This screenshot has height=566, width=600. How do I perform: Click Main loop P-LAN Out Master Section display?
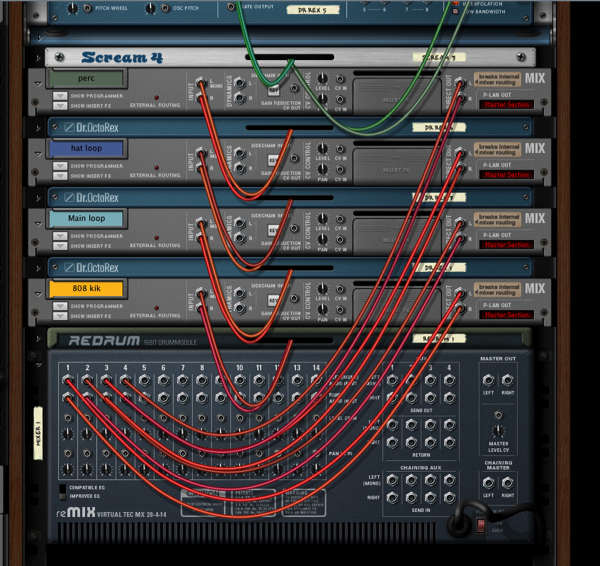(x=506, y=245)
